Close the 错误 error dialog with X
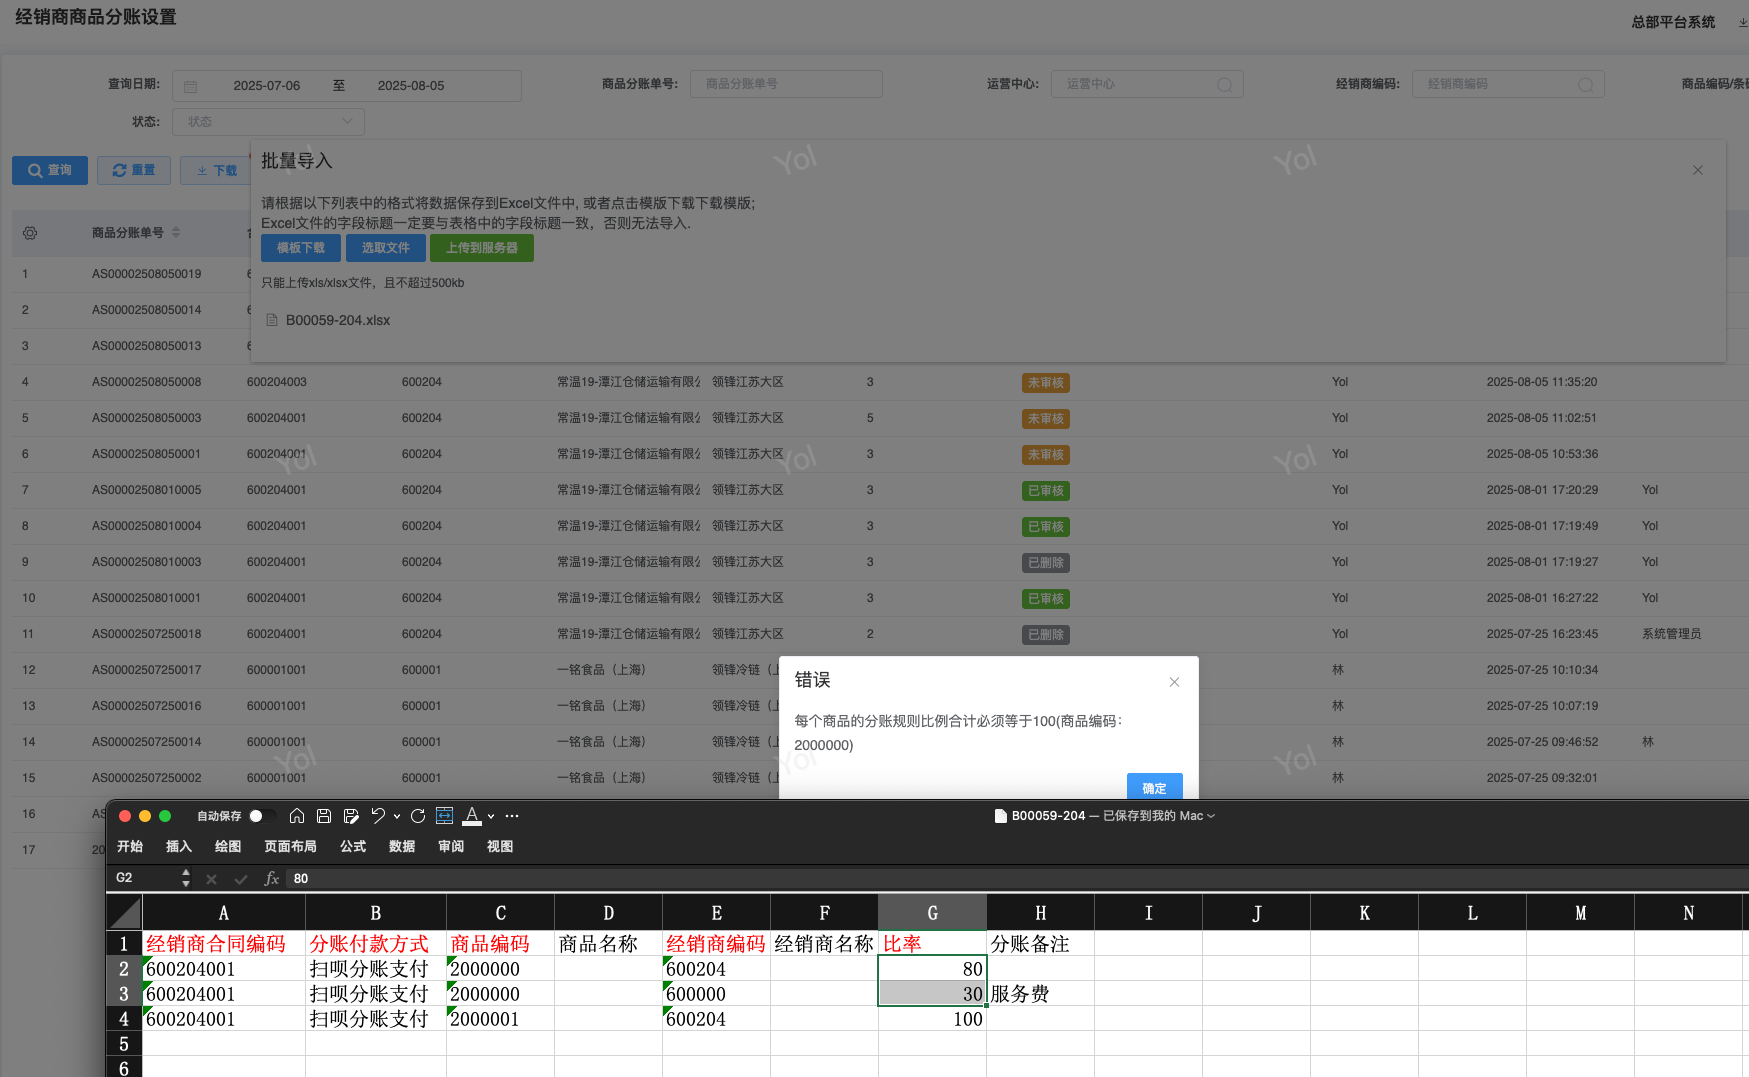This screenshot has height=1077, width=1749. [1175, 682]
